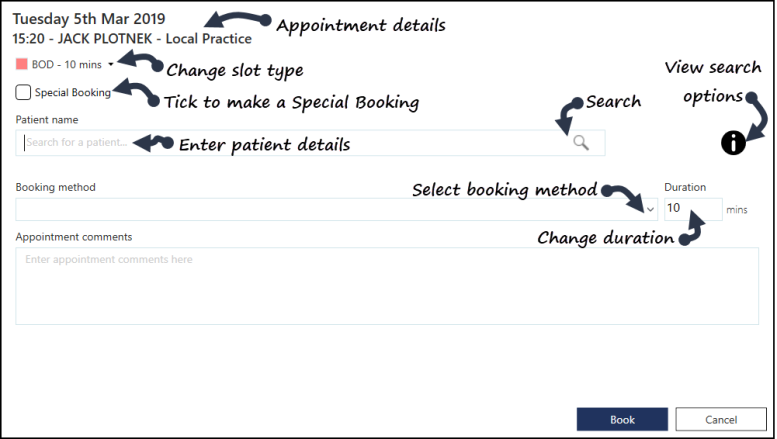Click the Duration label

pyautogui.click(x=685, y=187)
